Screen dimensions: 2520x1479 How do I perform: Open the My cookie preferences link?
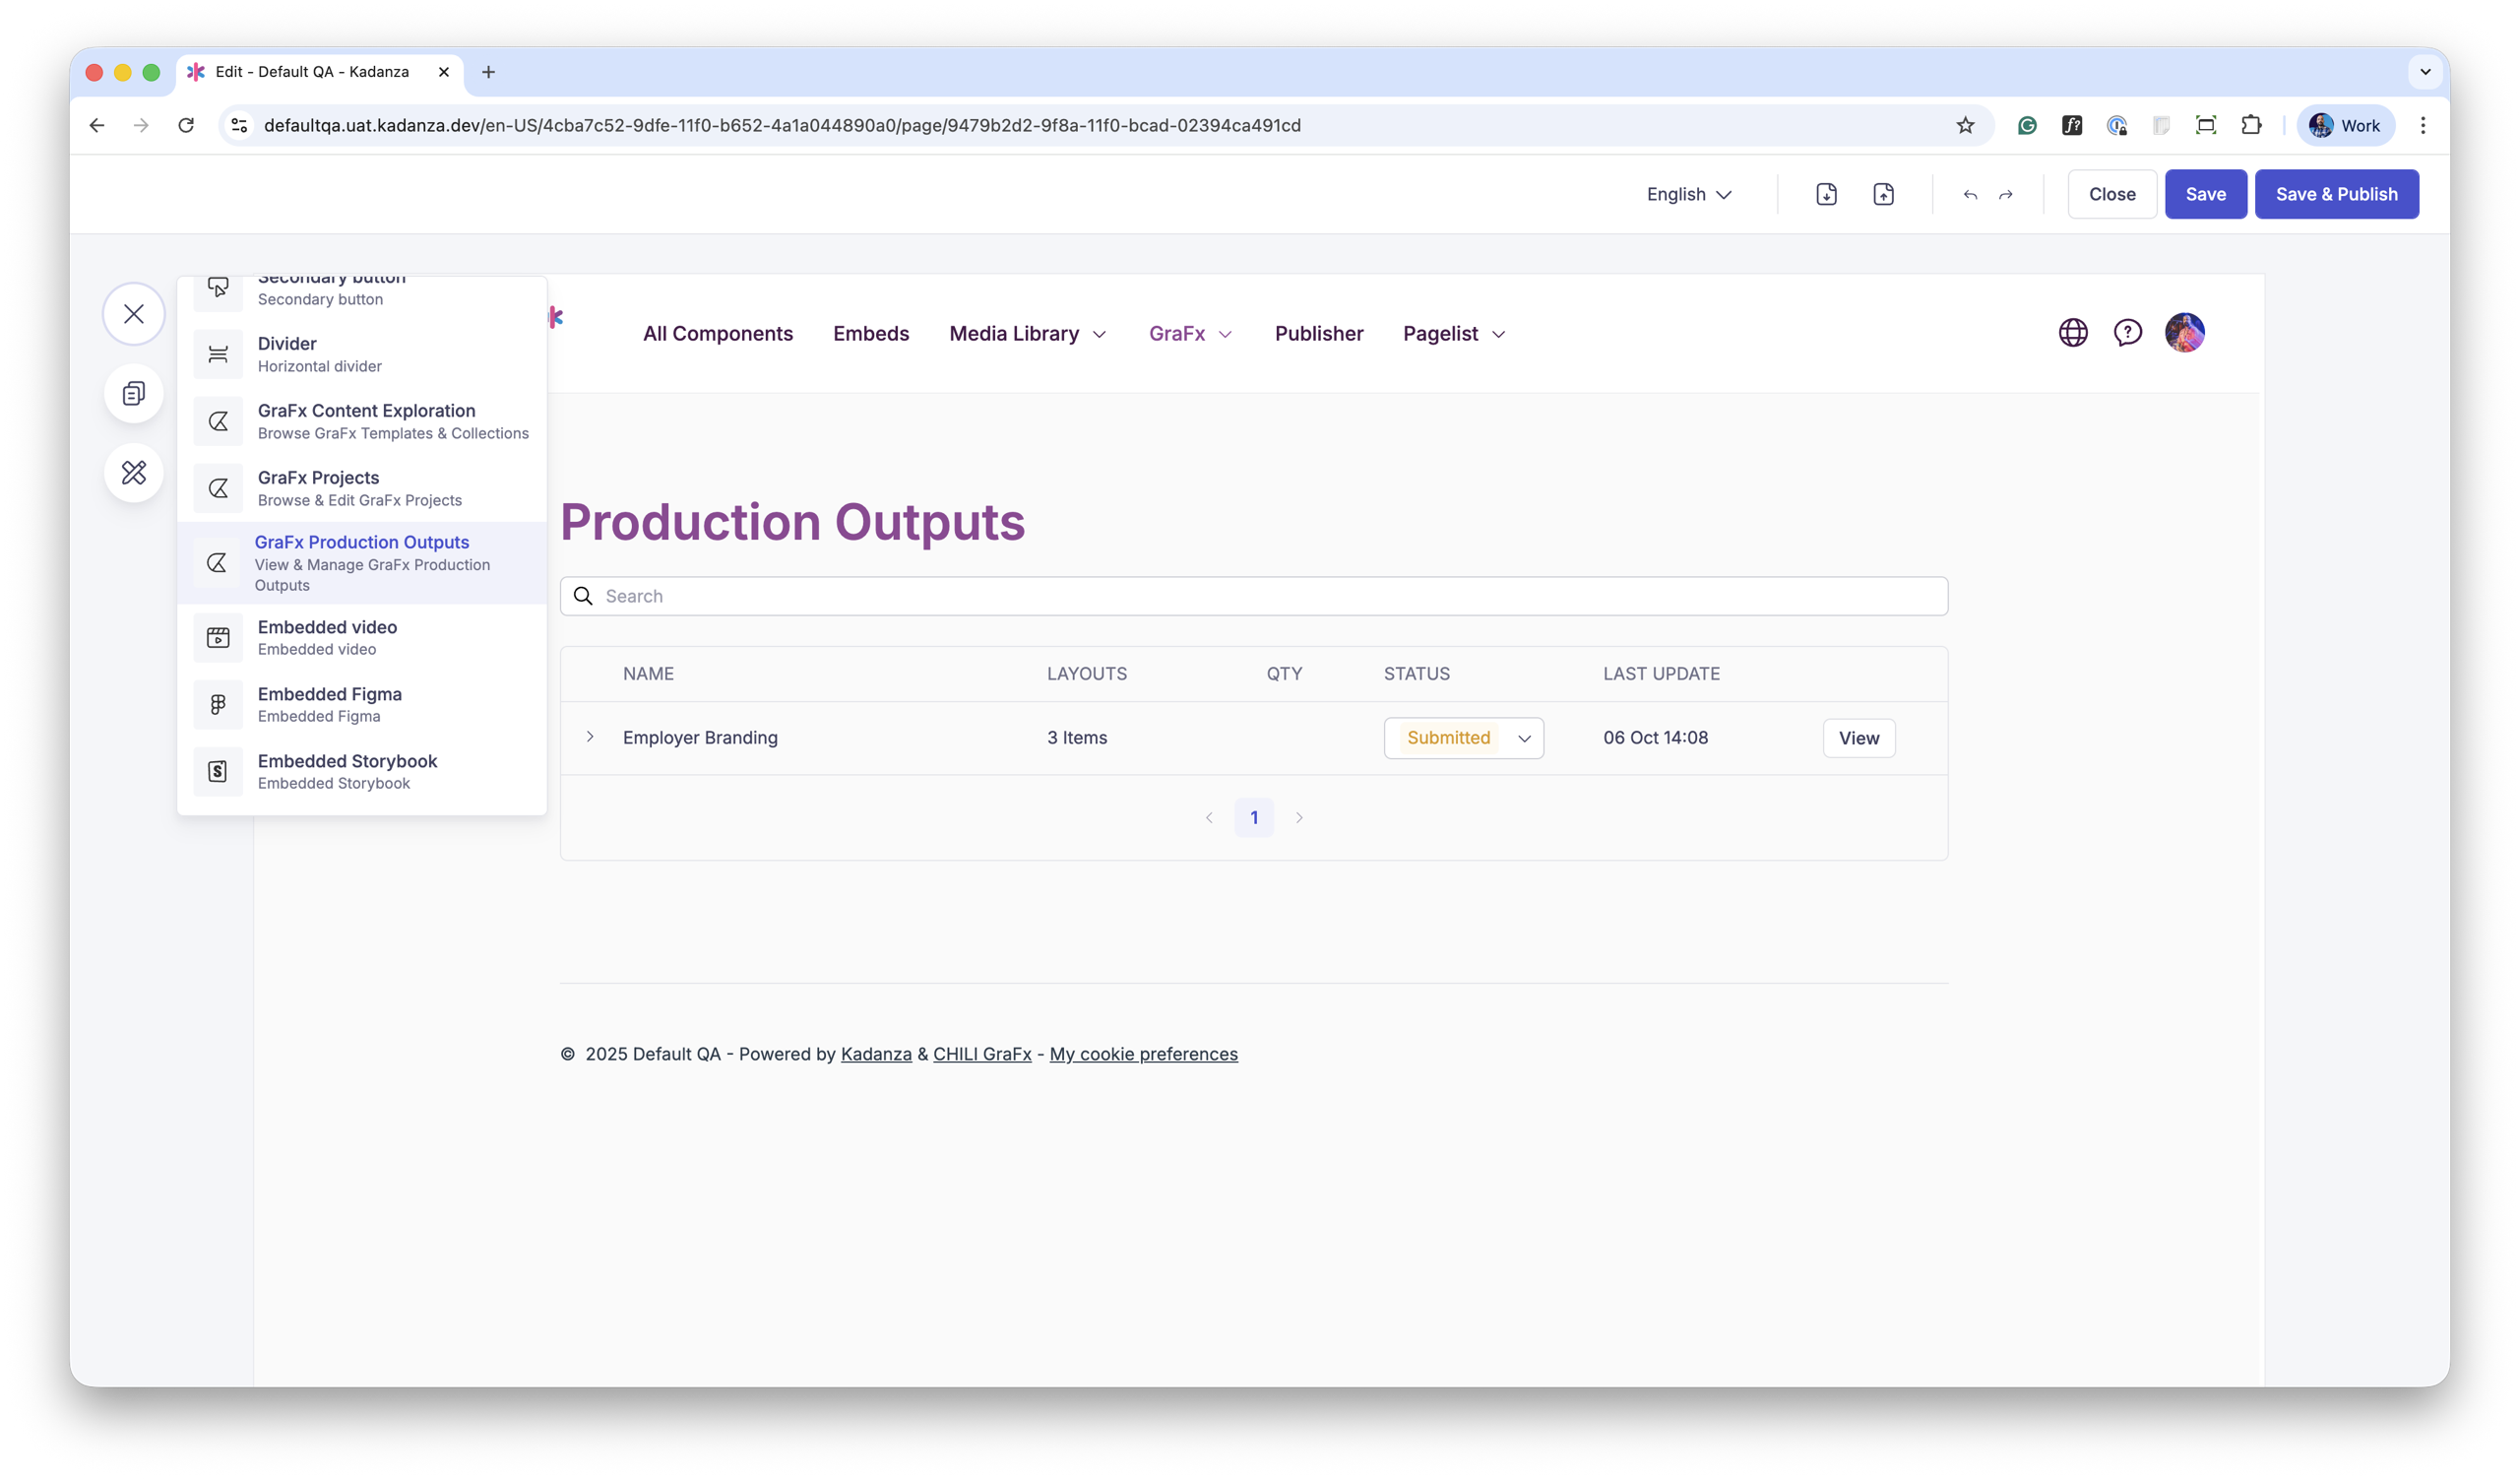point(1143,1054)
